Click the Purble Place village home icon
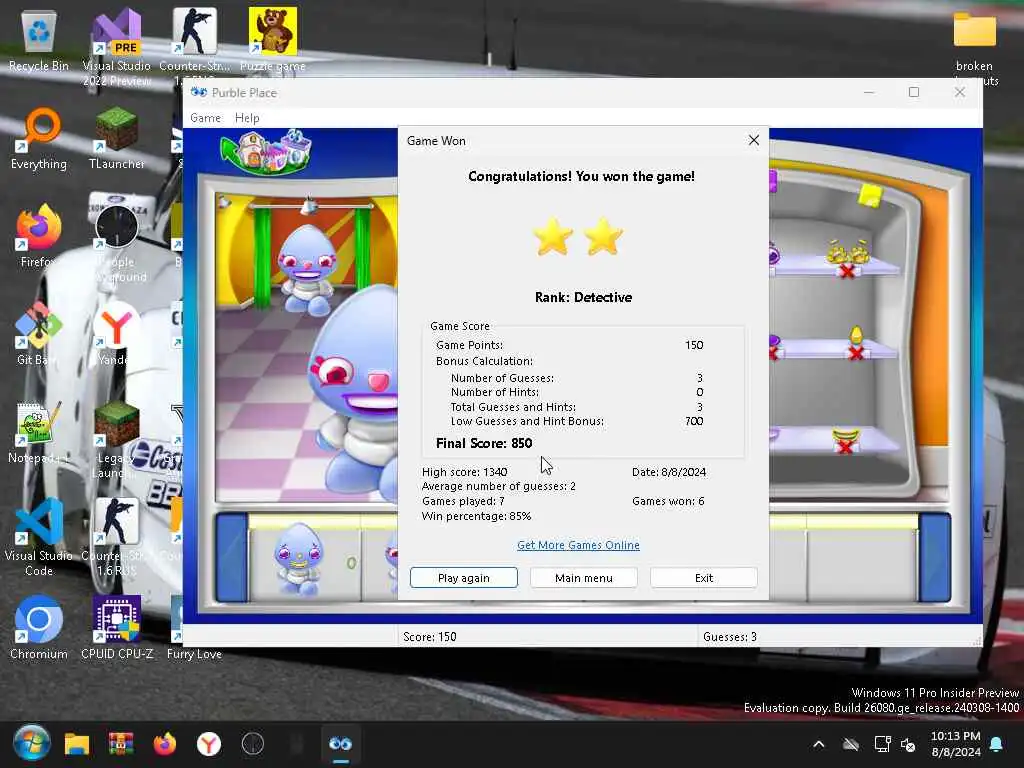 [x=266, y=152]
